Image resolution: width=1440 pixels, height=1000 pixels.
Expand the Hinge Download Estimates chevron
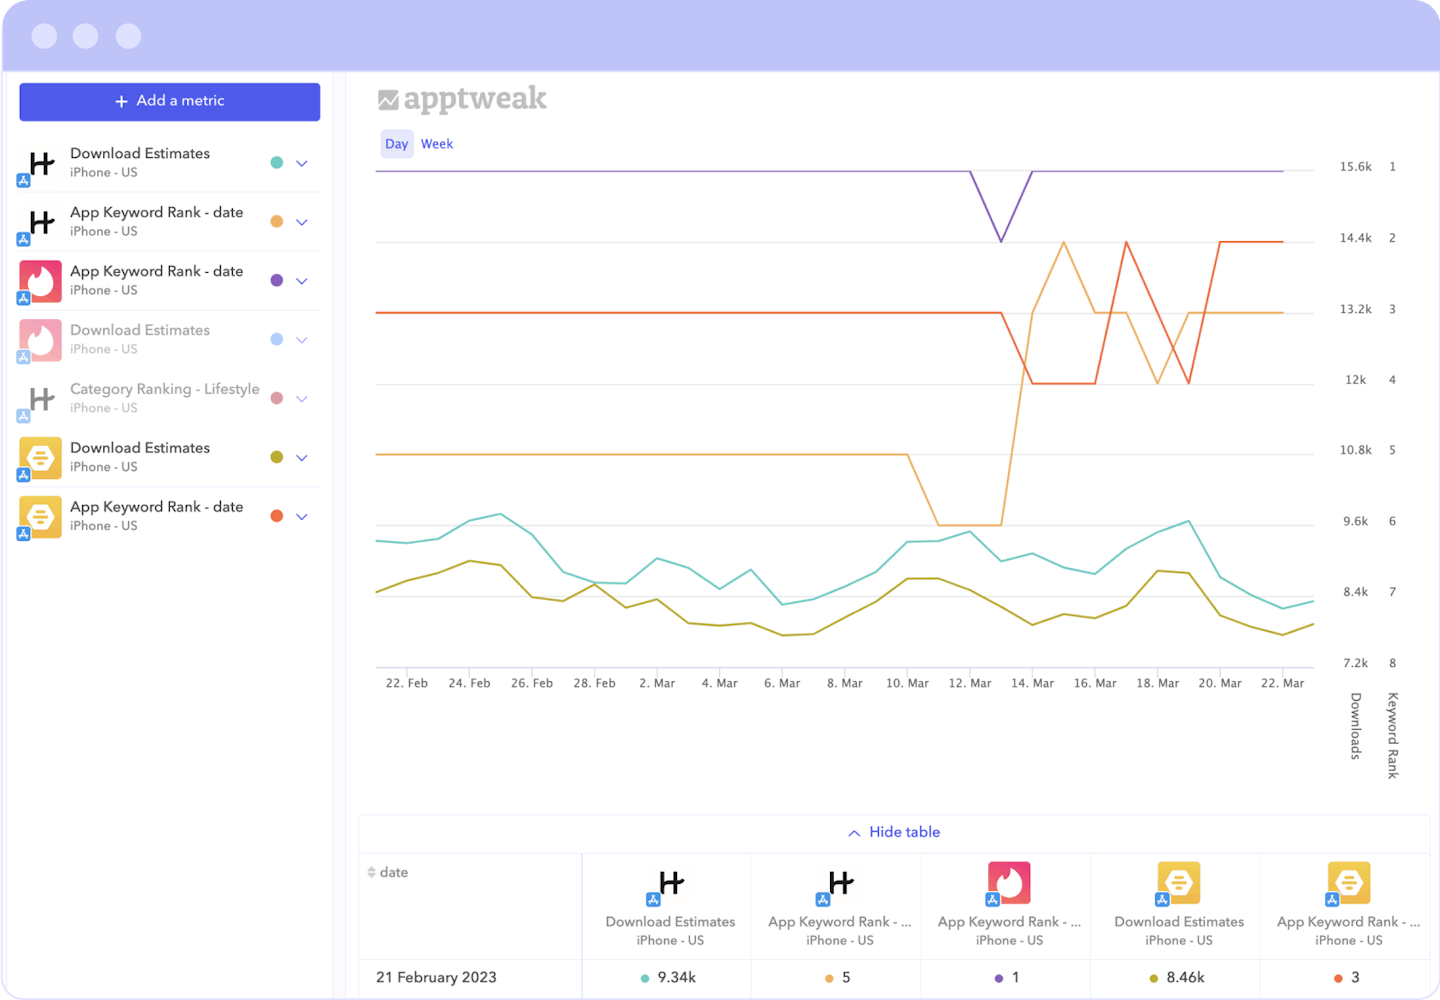click(x=302, y=163)
